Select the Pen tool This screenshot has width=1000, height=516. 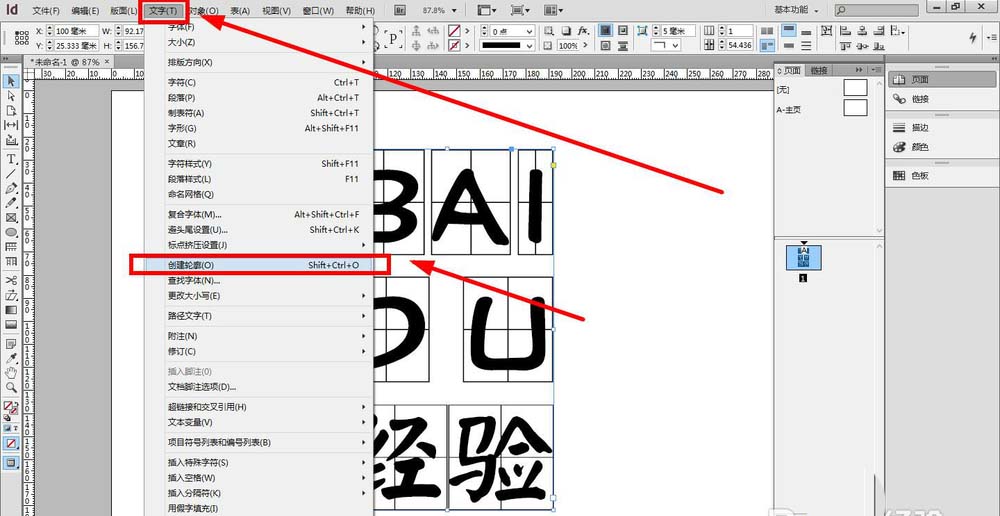[11, 189]
